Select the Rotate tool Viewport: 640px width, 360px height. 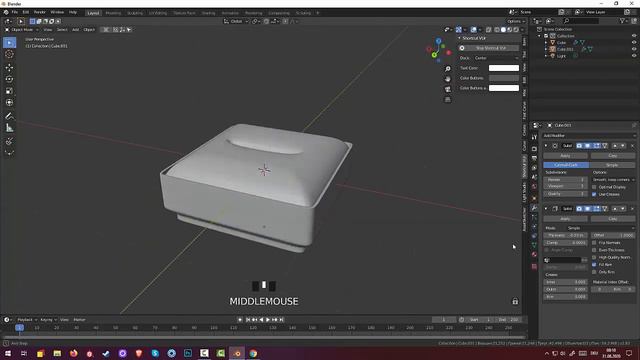click(9, 79)
